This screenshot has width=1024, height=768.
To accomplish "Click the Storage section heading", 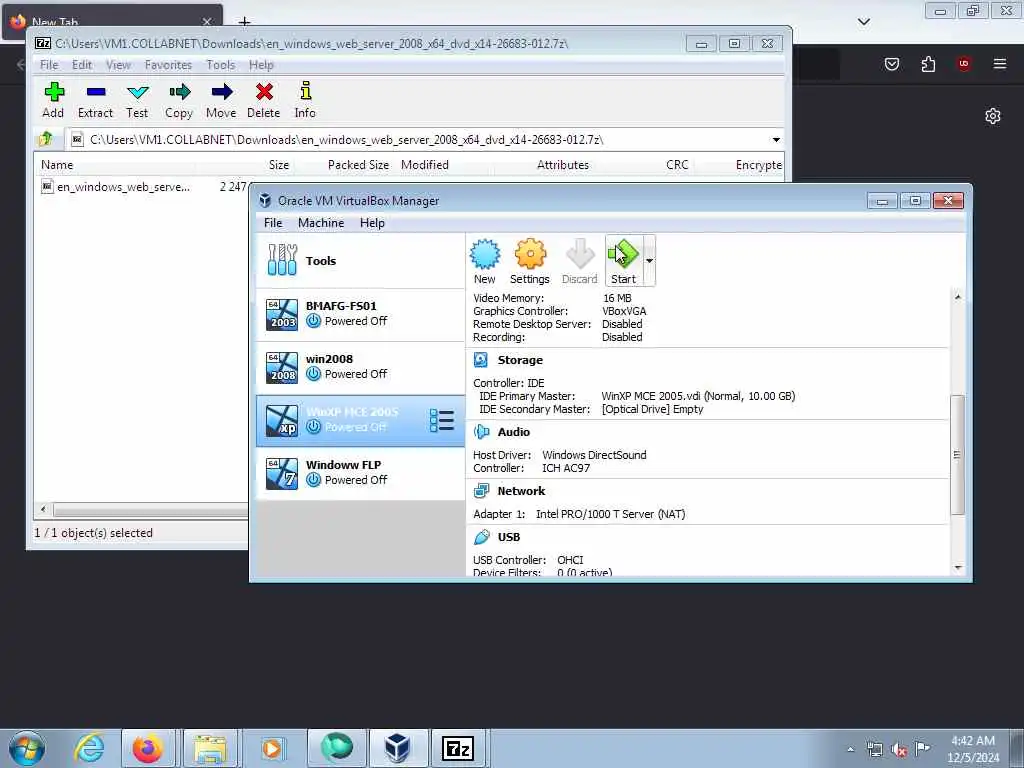I will pos(520,360).
